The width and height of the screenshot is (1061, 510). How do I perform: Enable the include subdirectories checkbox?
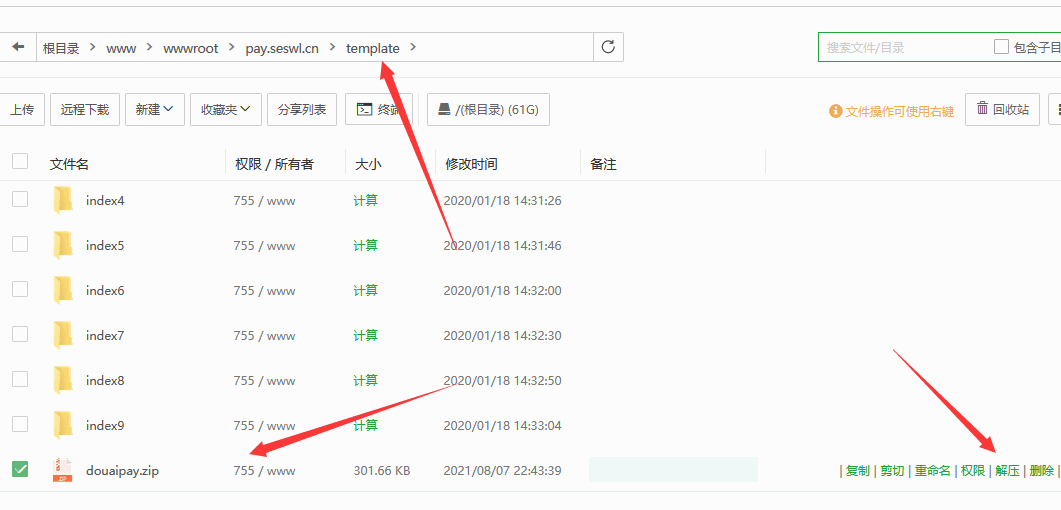click(1001, 47)
